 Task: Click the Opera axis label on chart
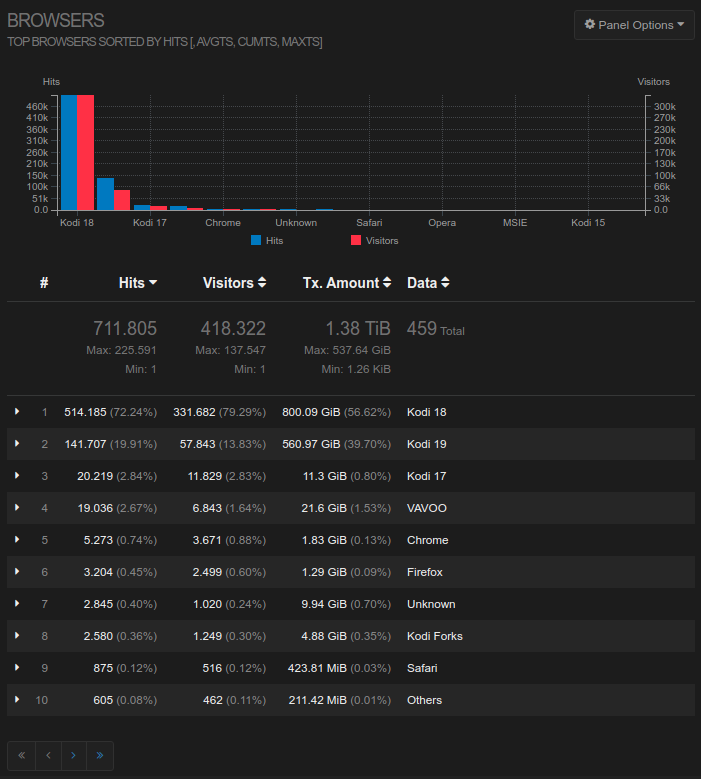pos(442,223)
